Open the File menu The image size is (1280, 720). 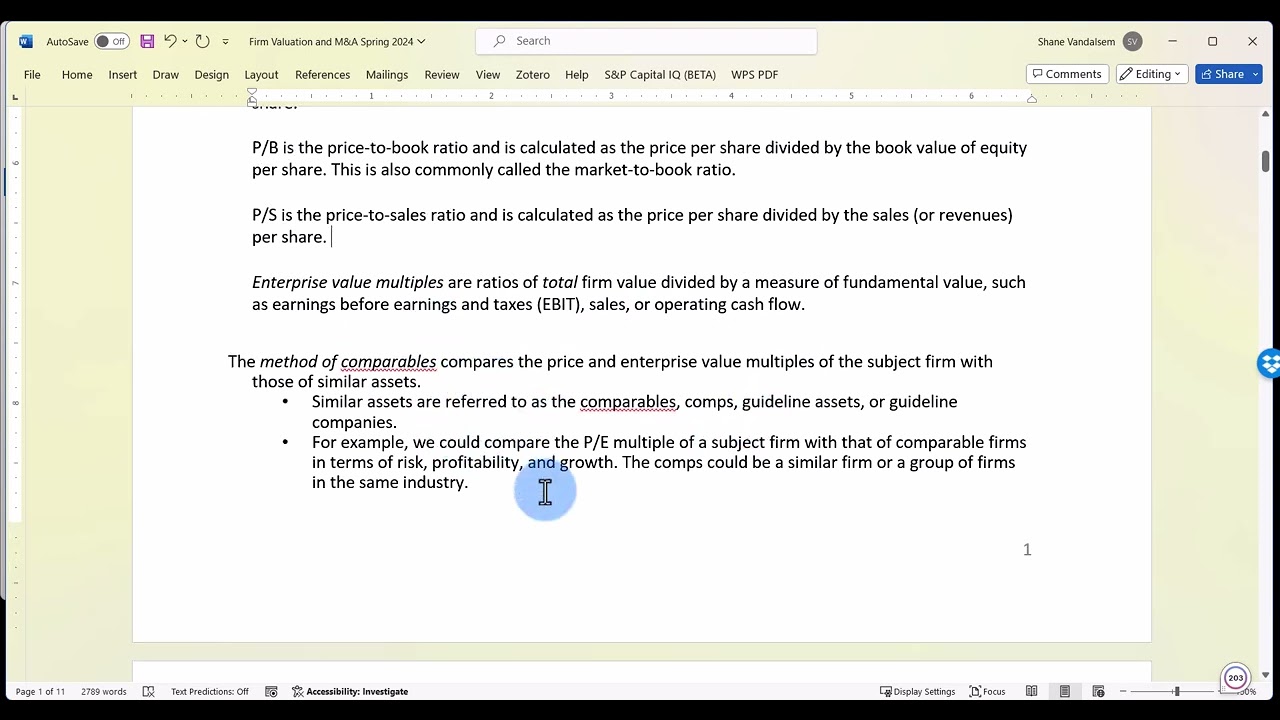[32, 75]
